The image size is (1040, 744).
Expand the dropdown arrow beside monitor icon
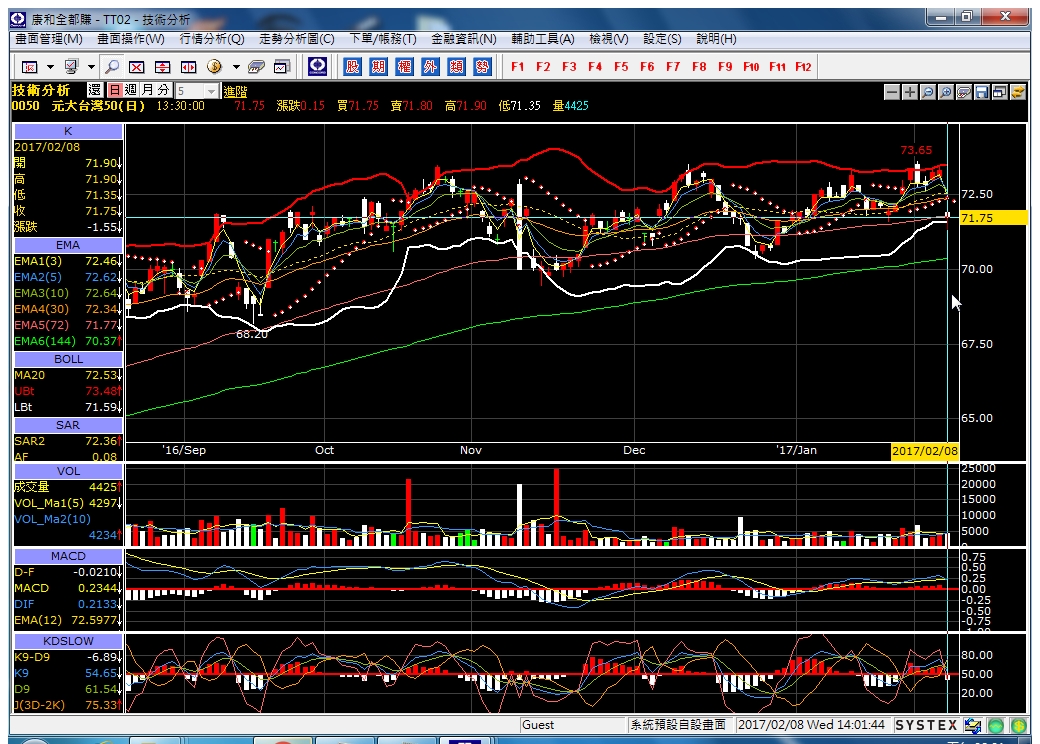point(91,67)
